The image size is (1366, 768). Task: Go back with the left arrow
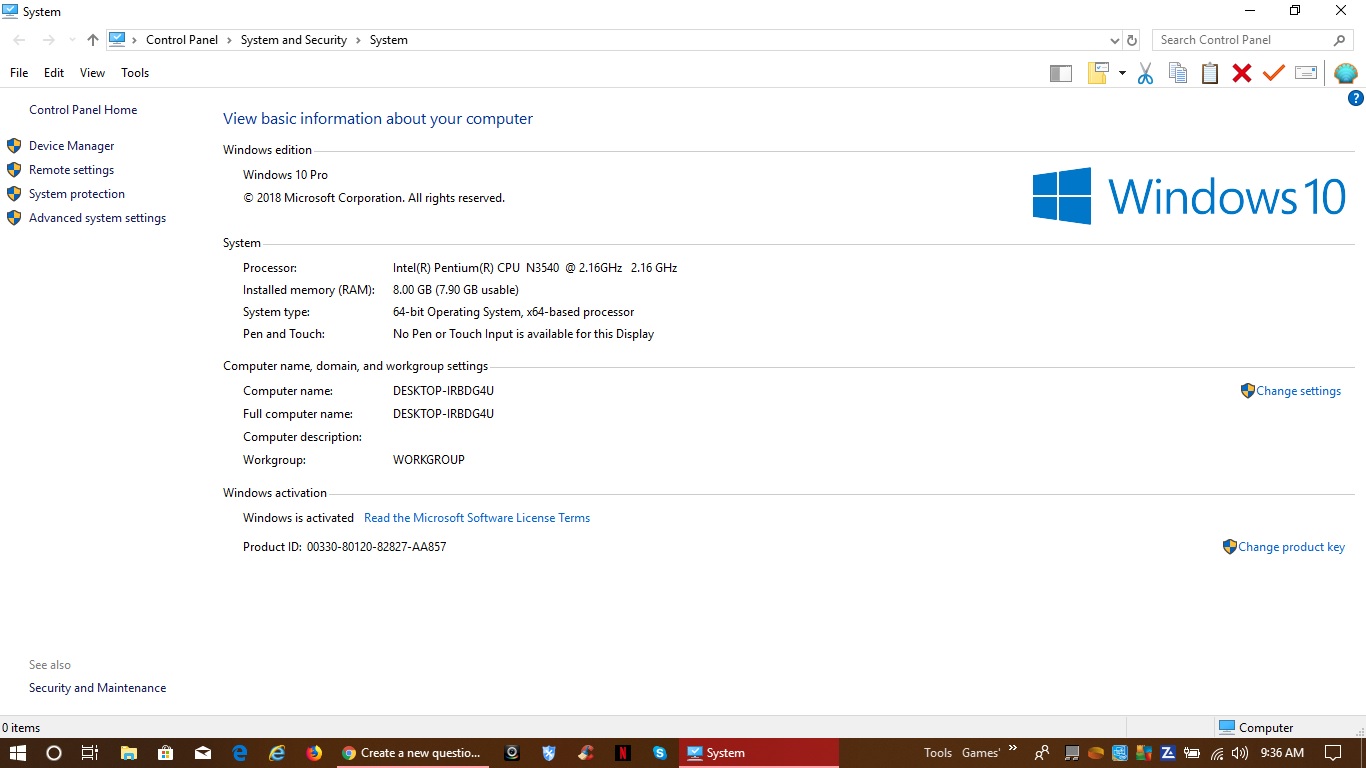19,40
